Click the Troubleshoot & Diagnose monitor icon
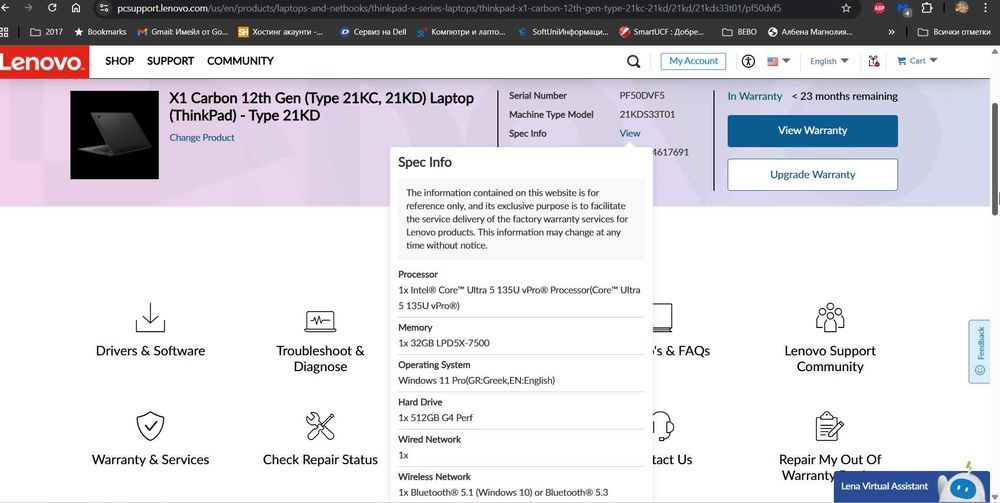1000x503 pixels. 320,321
